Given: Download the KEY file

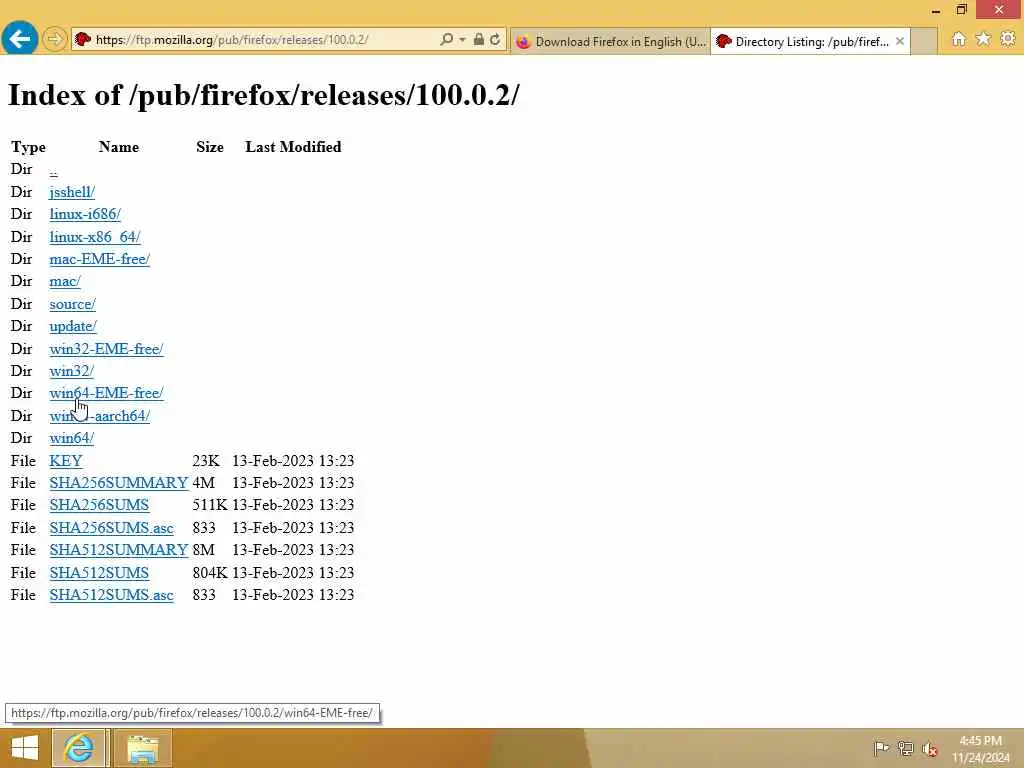Looking at the screenshot, I should click(x=66, y=460).
